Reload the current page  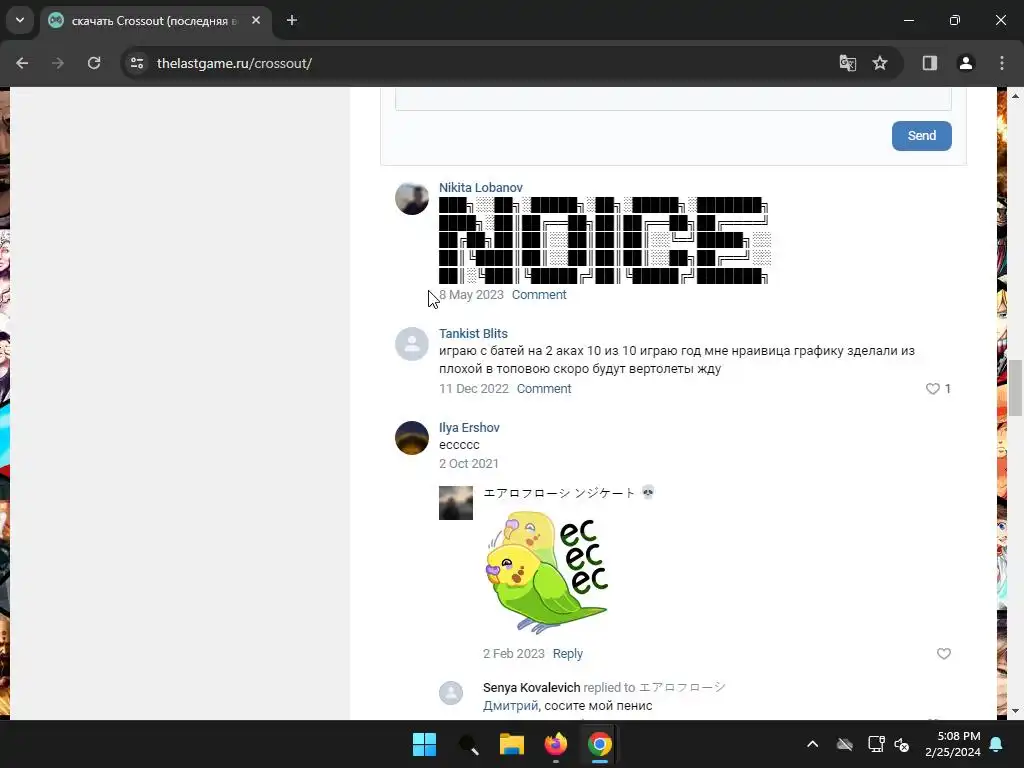coord(94,63)
